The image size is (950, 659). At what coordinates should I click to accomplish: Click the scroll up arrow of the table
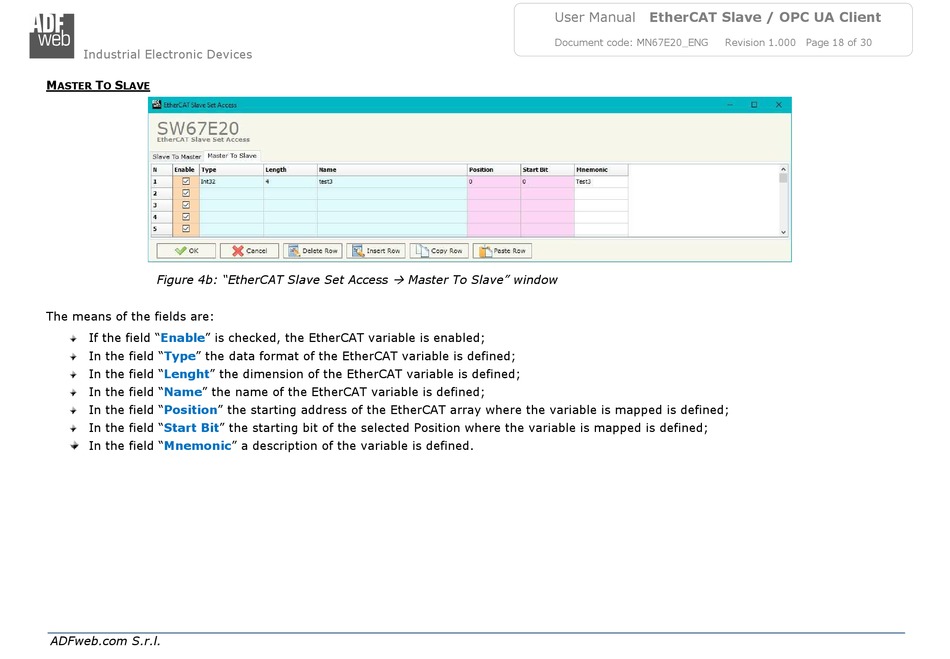(x=783, y=170)
